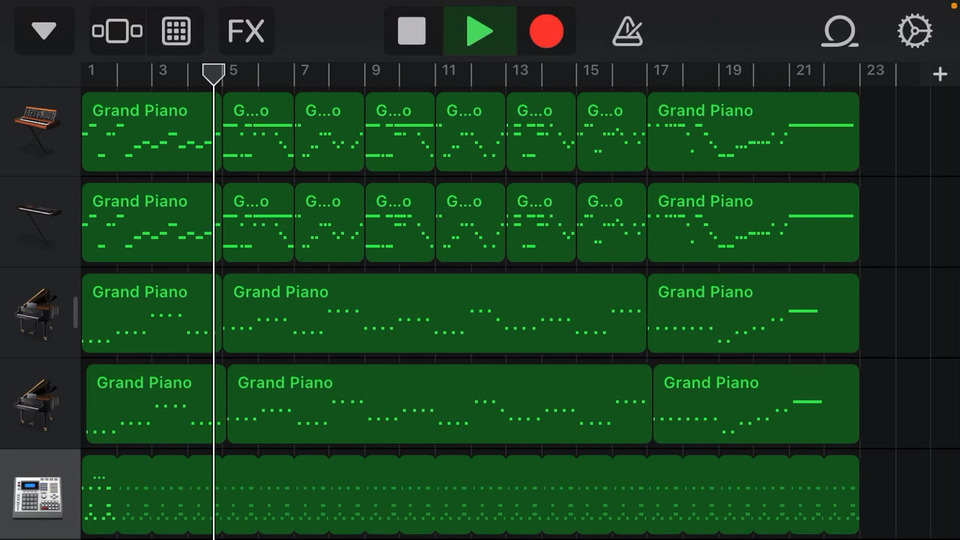Select keyboard track's Grand Piano region at bar 17
The width and height of the screenshot is (960, 540).
753,222
